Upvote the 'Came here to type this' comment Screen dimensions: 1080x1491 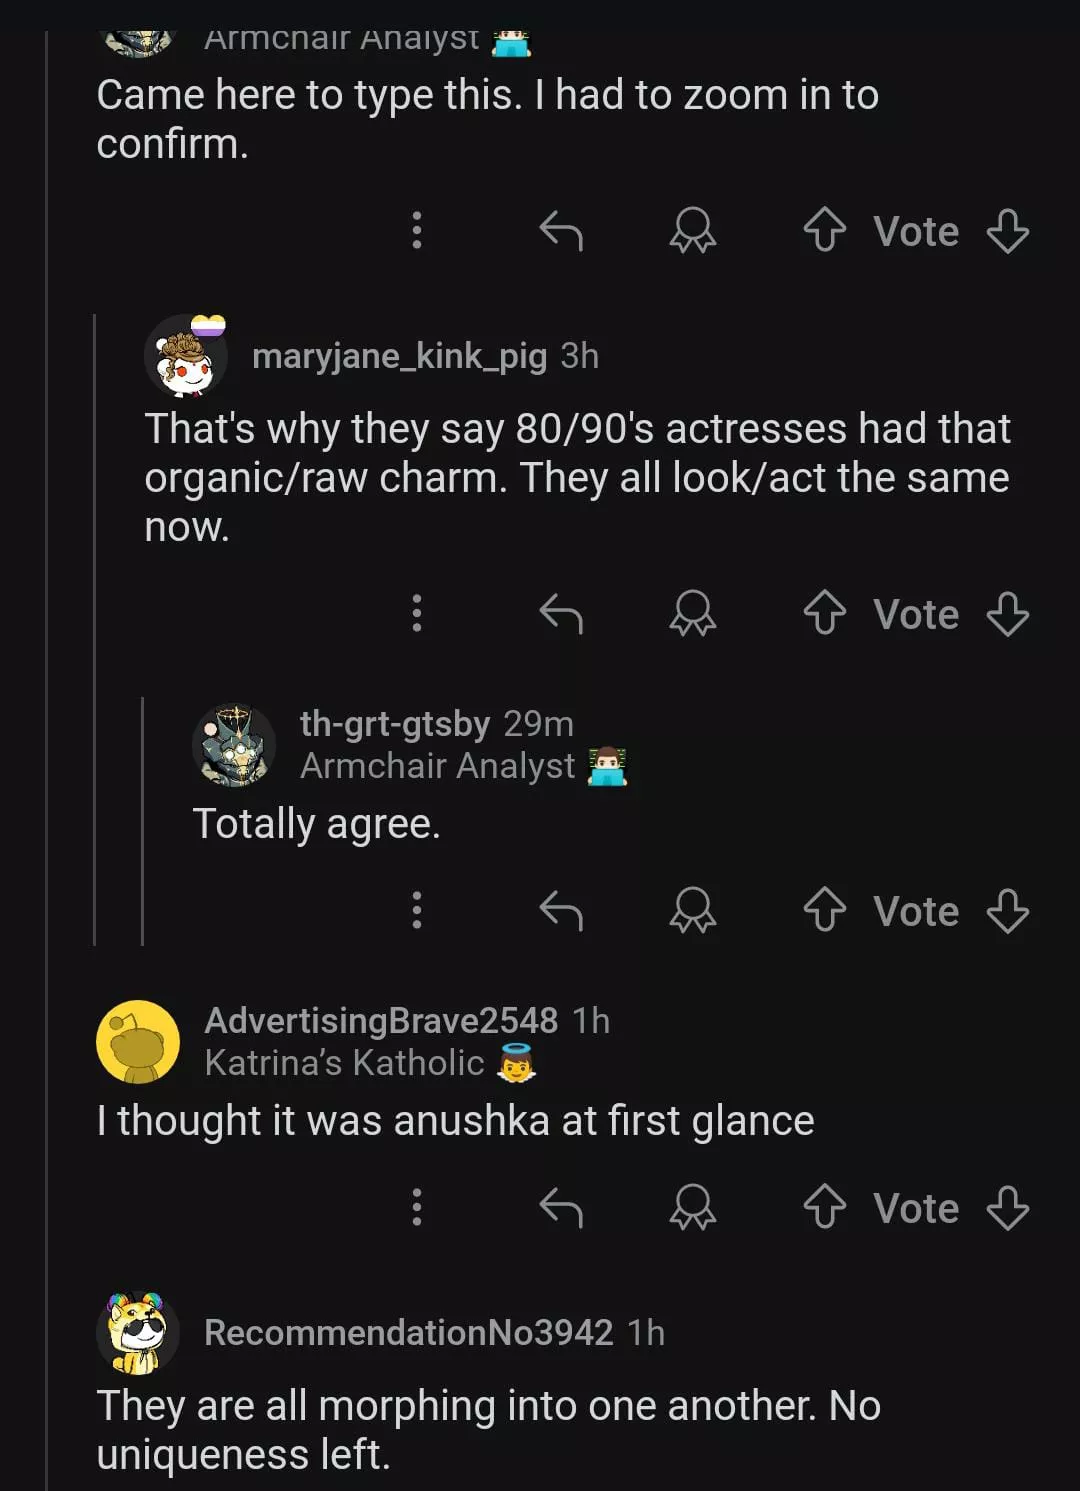coord(824,230)
